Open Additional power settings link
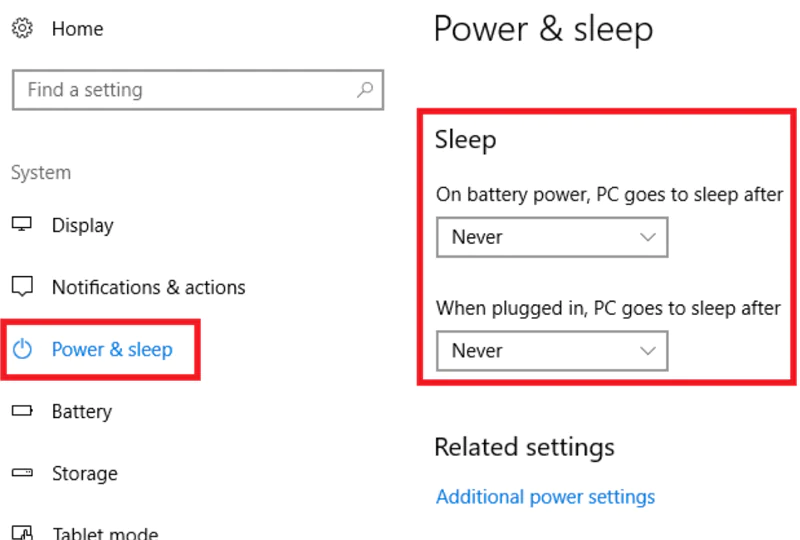The image size is (800, 540). tap(545, 497)
